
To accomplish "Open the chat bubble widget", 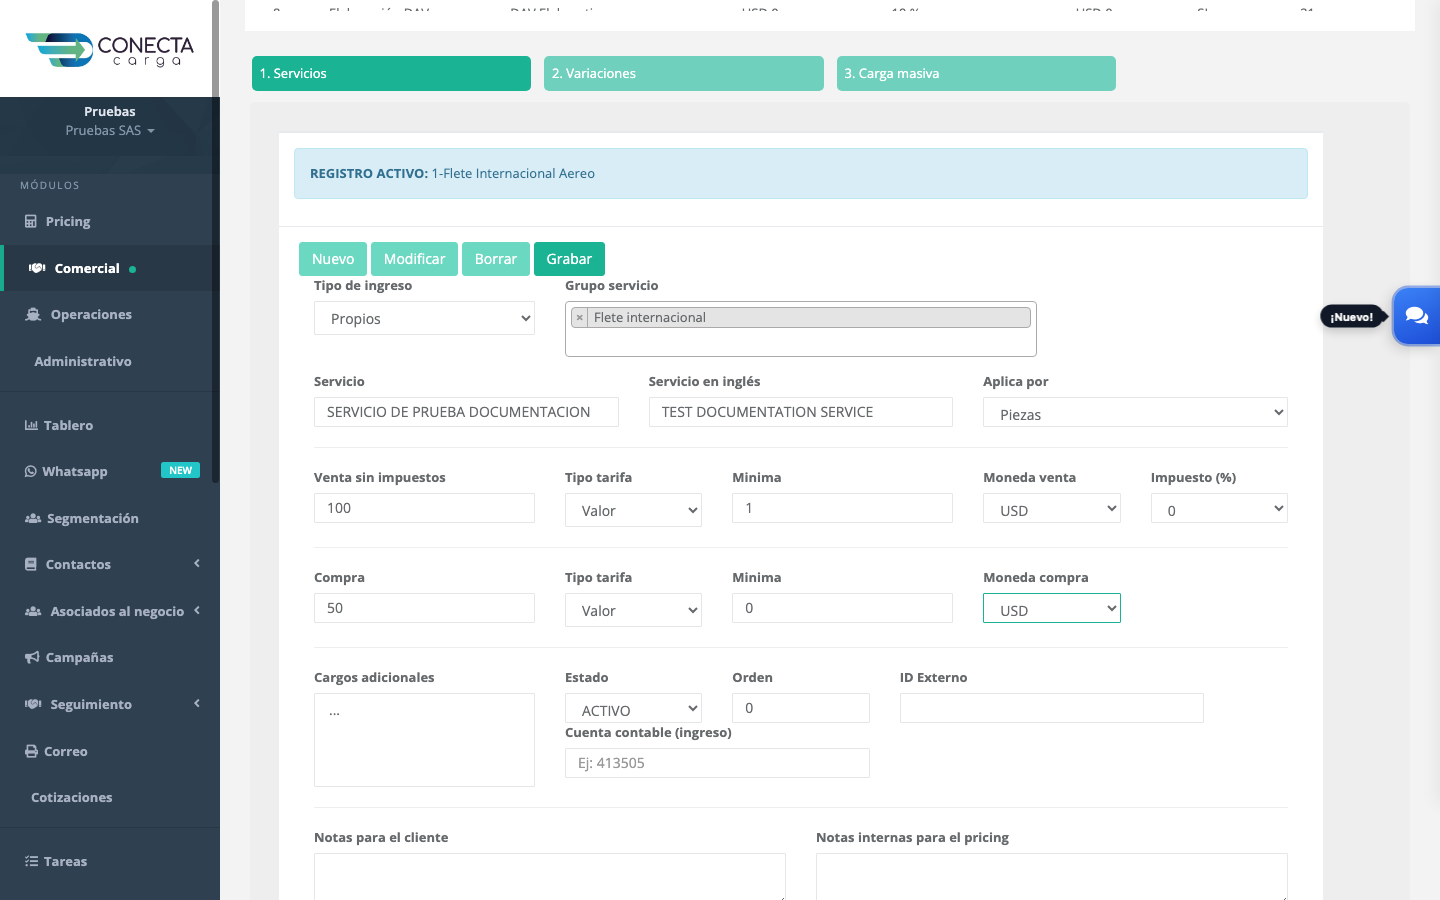I will tap(1417, 316).
